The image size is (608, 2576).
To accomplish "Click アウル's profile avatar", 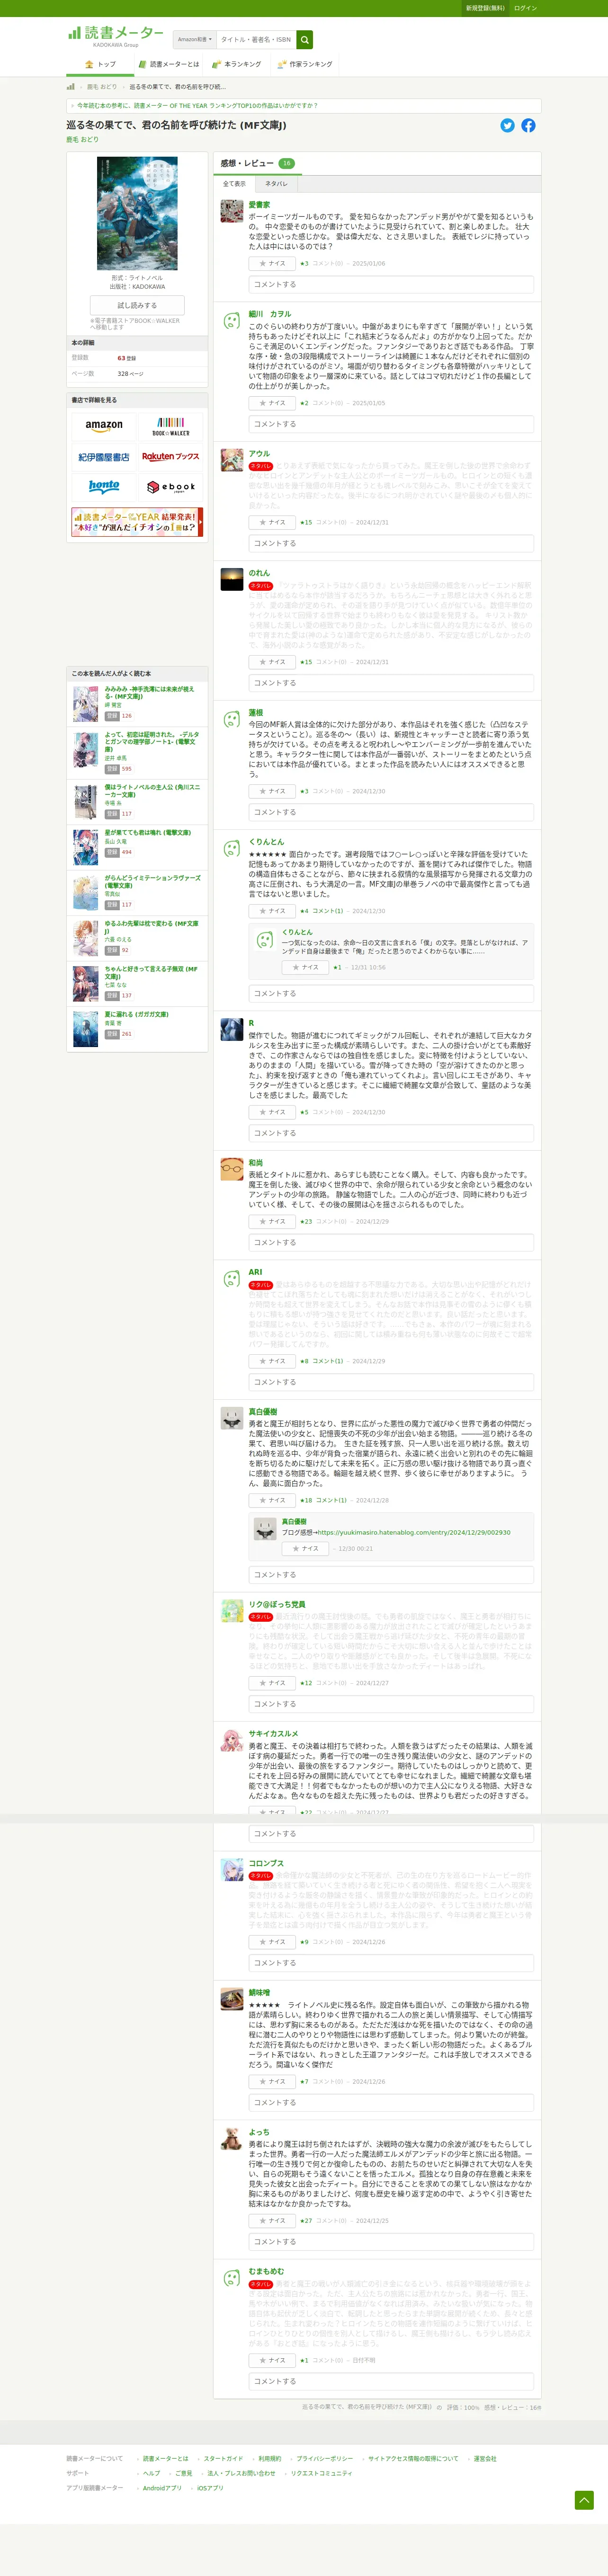I will click(x=232, y=460).
